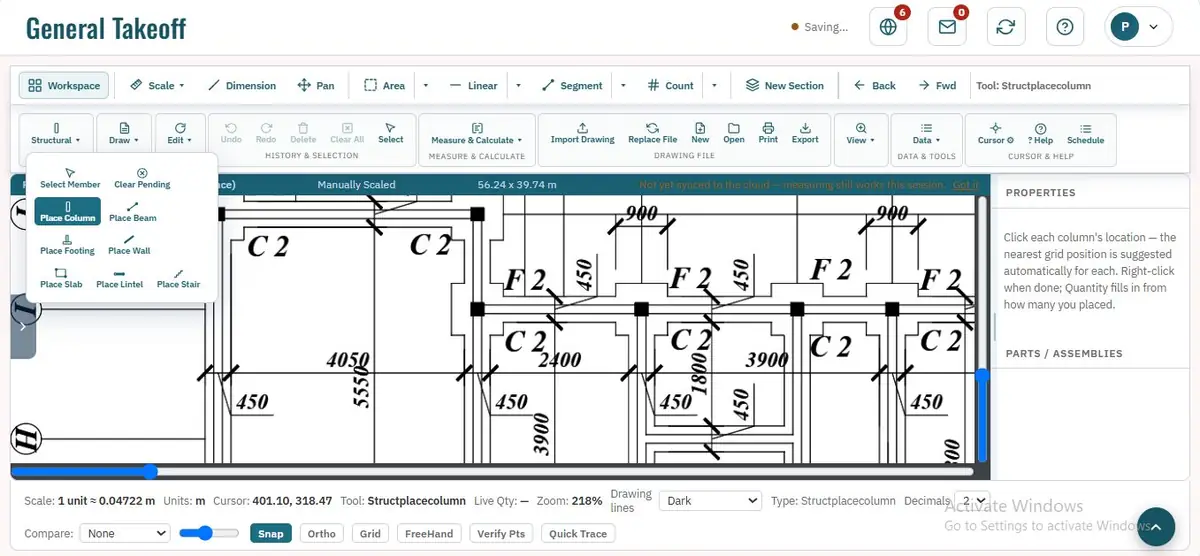Open a drawing file
Image resolution: width=1200 pixels, height=556 pixels.
pos(734,133)
